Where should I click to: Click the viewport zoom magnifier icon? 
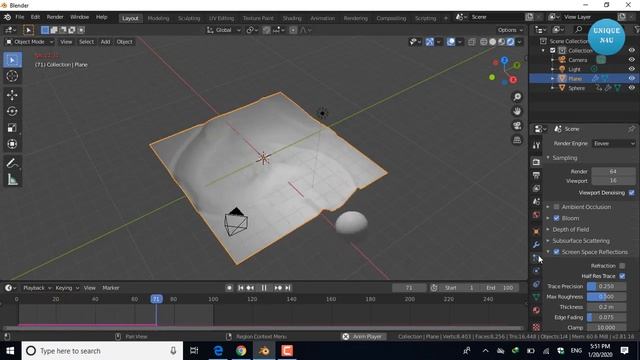[517, 97]
